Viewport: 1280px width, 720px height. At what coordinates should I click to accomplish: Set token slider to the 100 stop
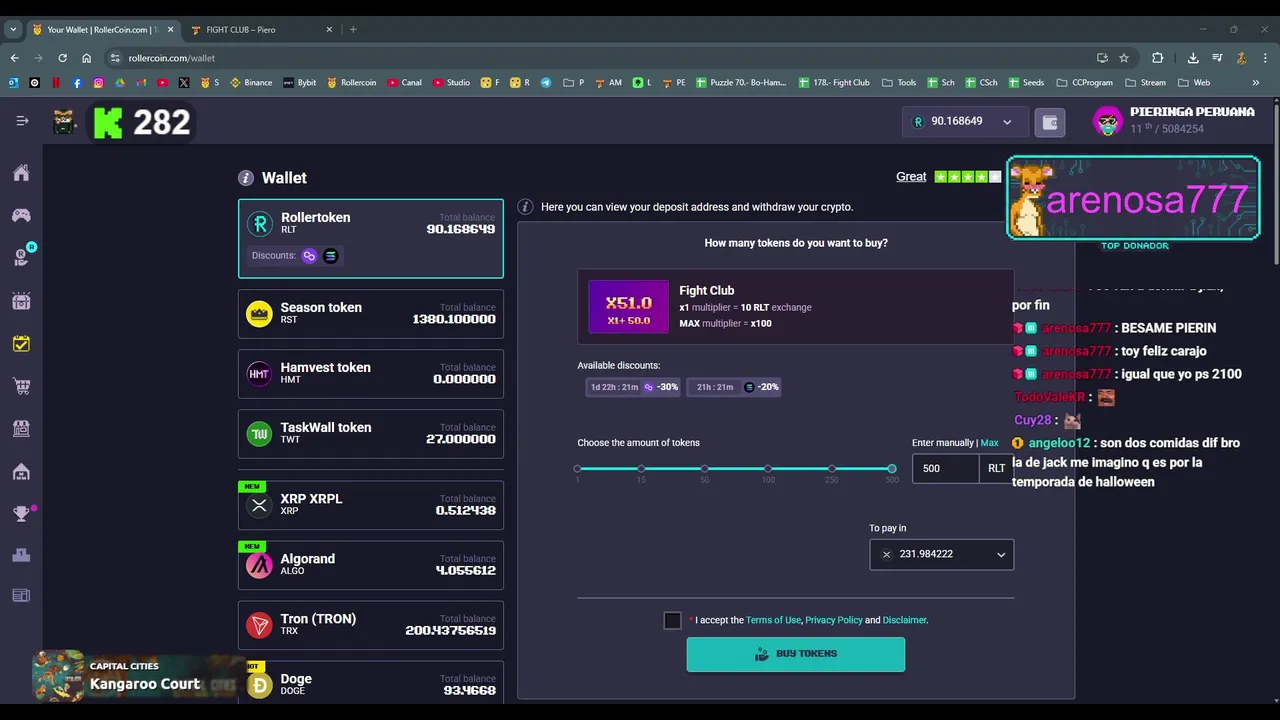(x=768, y=468)
